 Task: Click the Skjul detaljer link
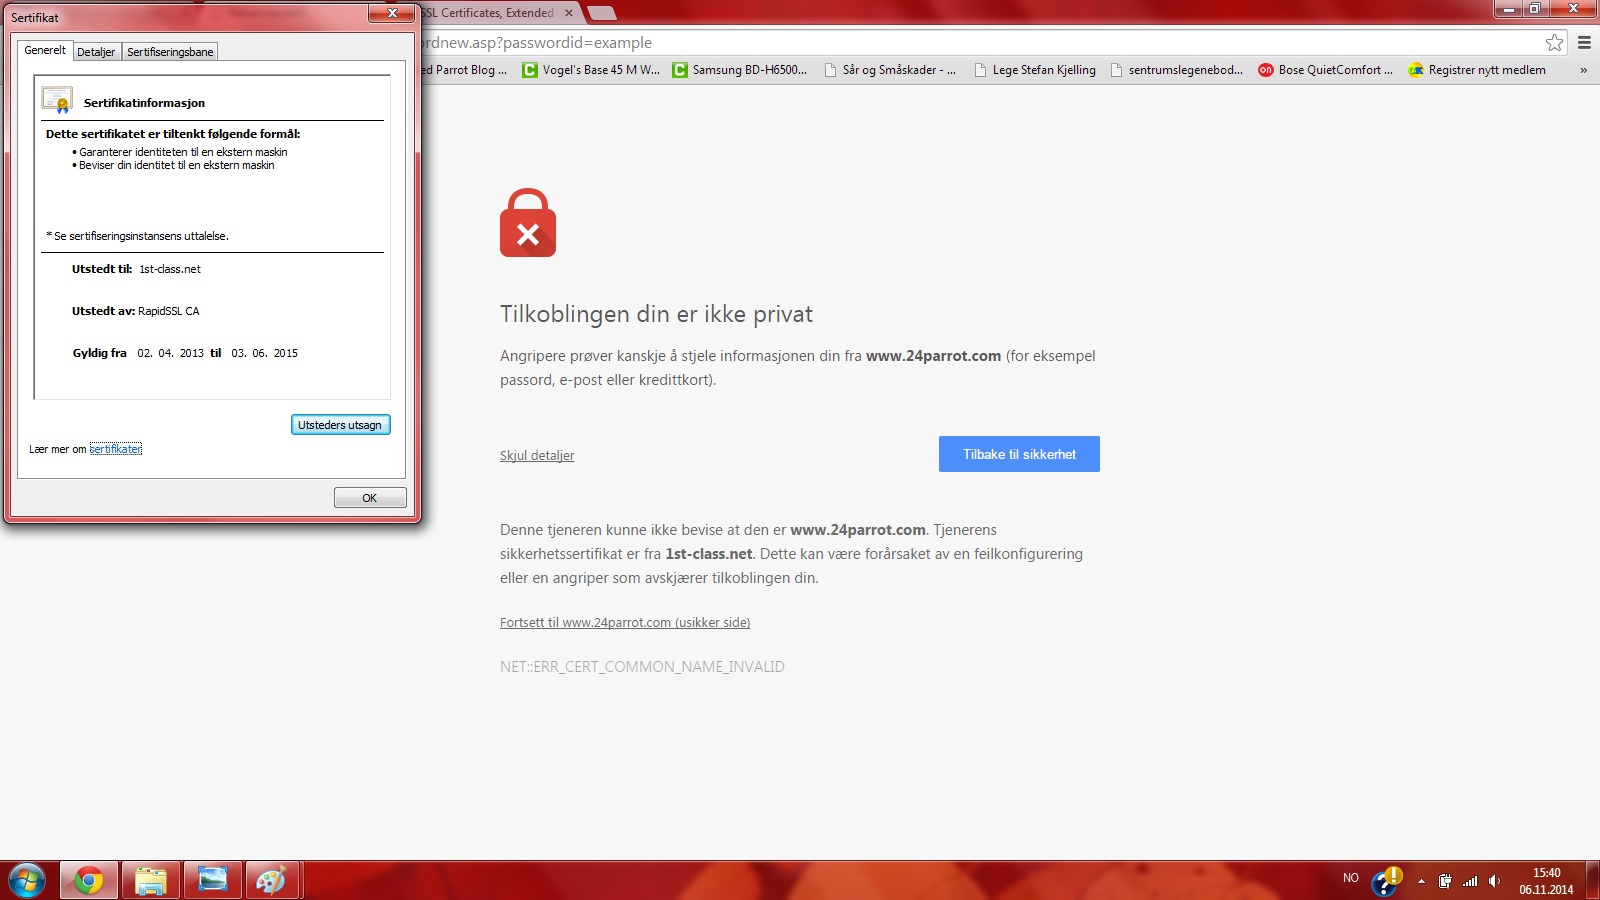point(537,456)
